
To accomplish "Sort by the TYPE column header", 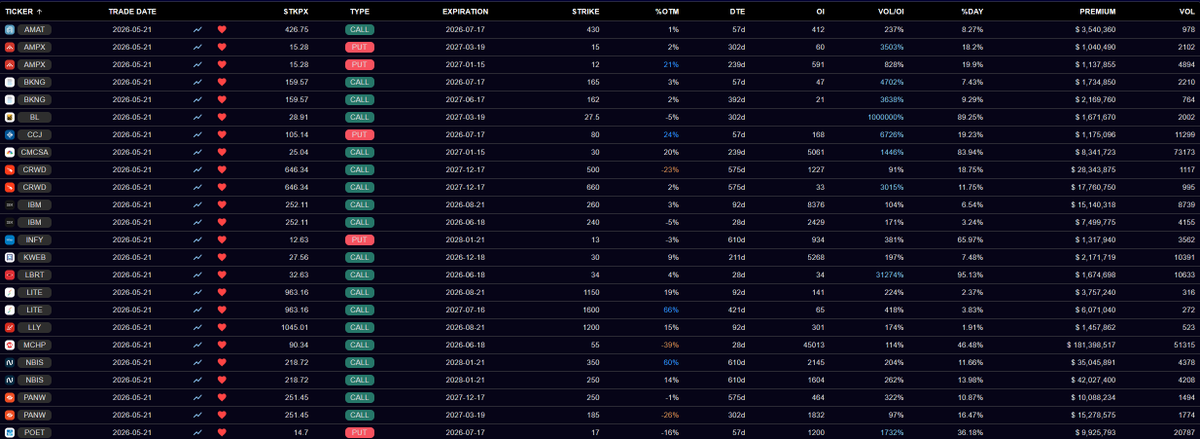I will 359,10.
